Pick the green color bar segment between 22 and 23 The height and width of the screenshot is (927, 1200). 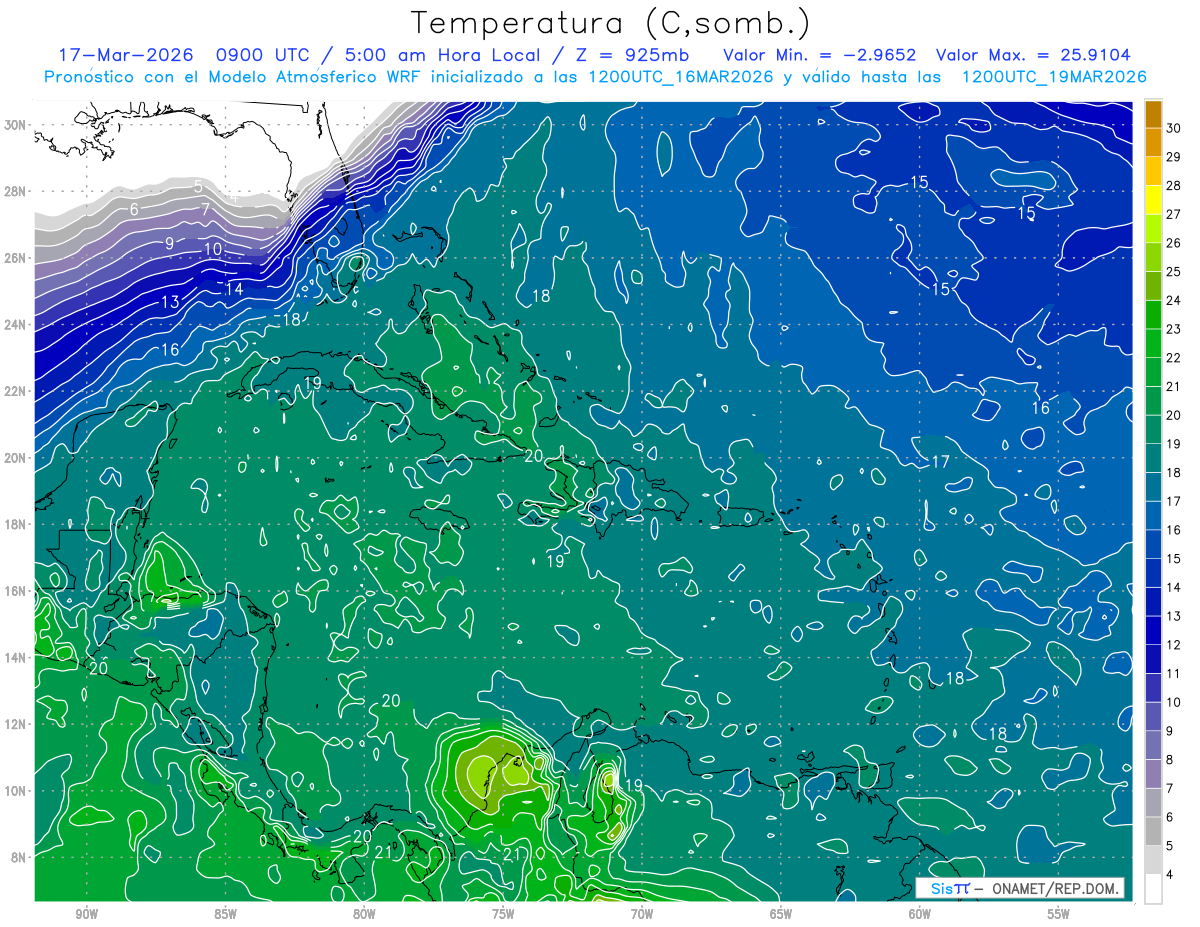pos(1153,344)
